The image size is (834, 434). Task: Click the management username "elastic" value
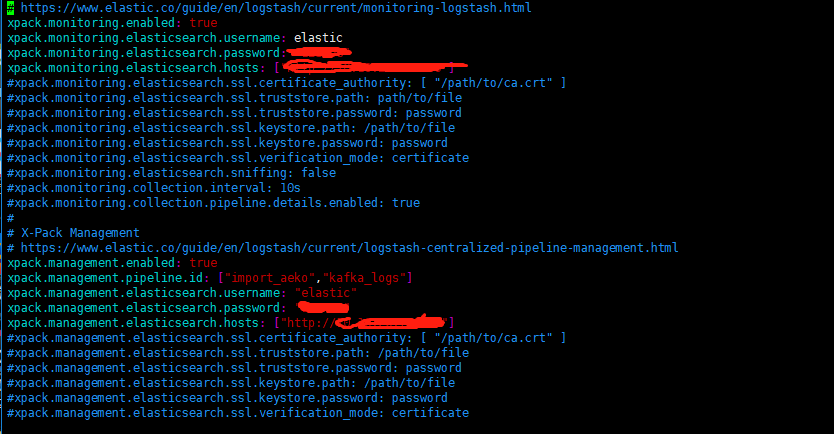(326, 293)
